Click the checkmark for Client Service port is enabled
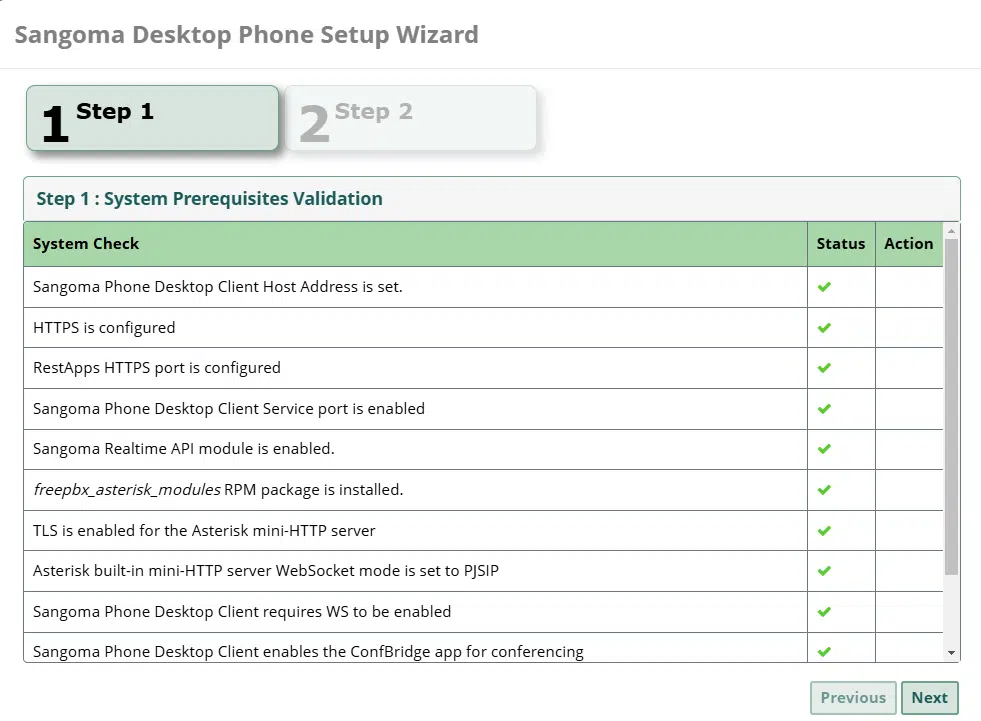 pos(824,409)
